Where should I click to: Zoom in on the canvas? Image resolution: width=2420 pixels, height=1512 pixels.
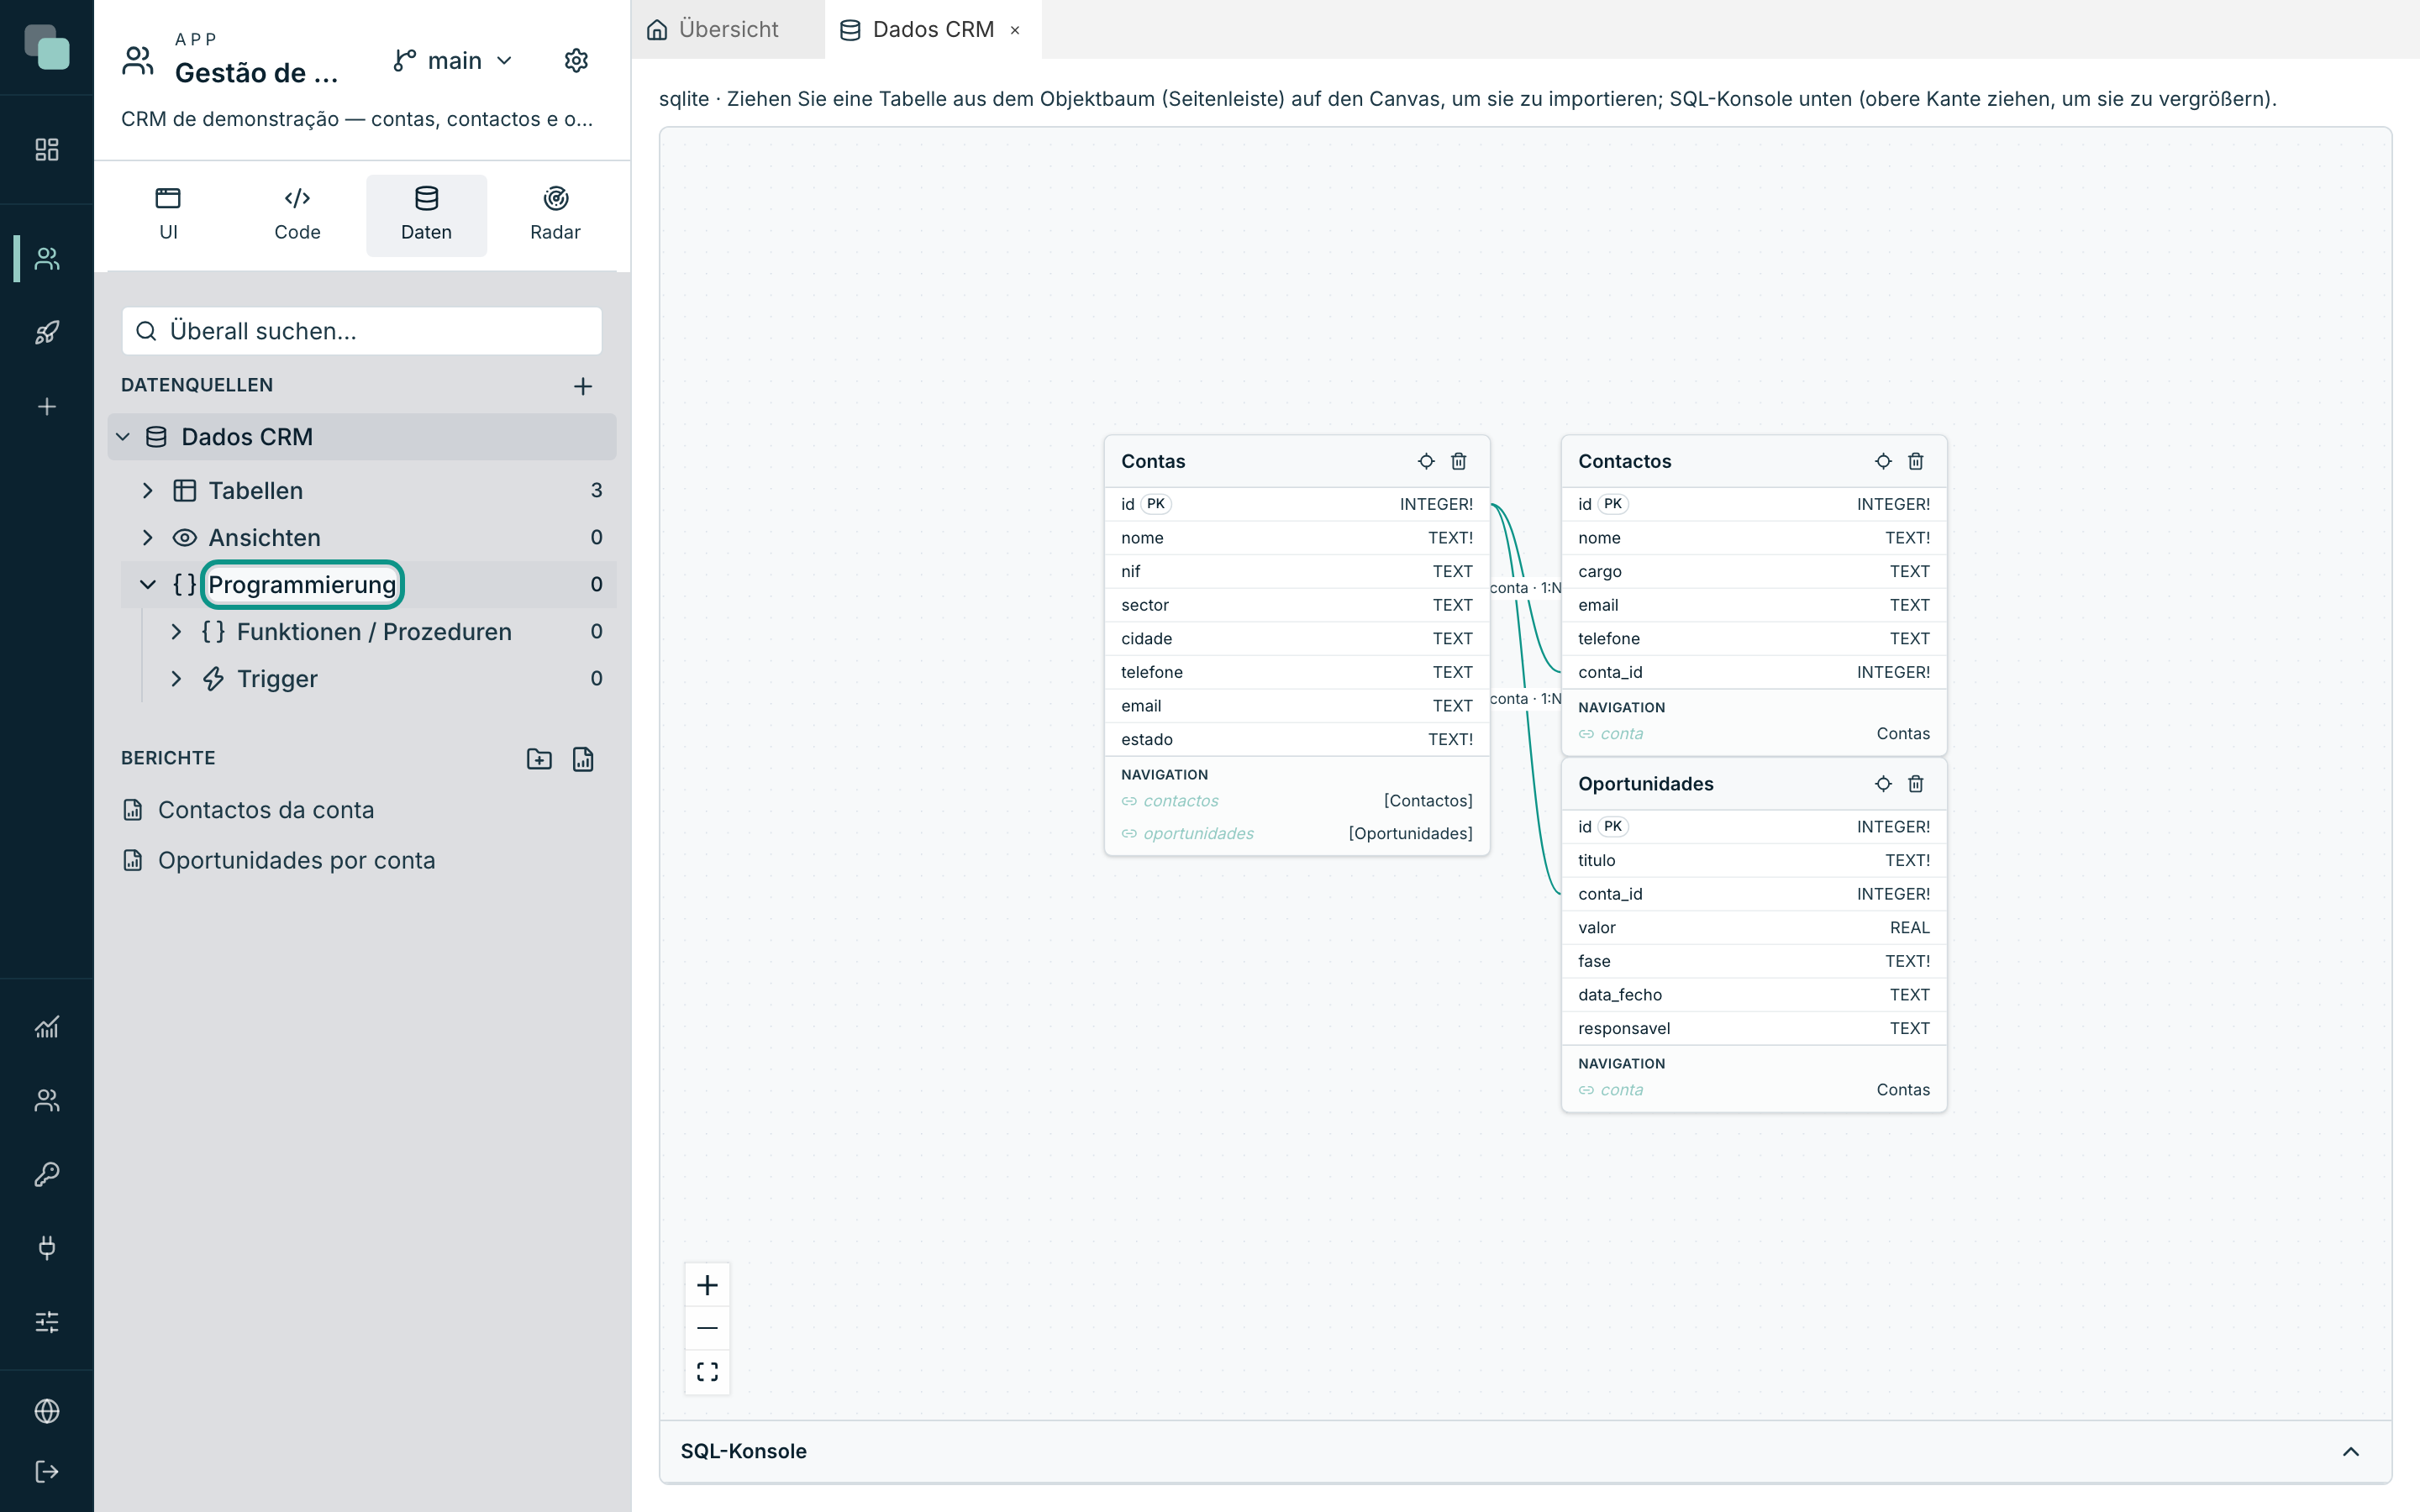click(x=707, y=1285)
